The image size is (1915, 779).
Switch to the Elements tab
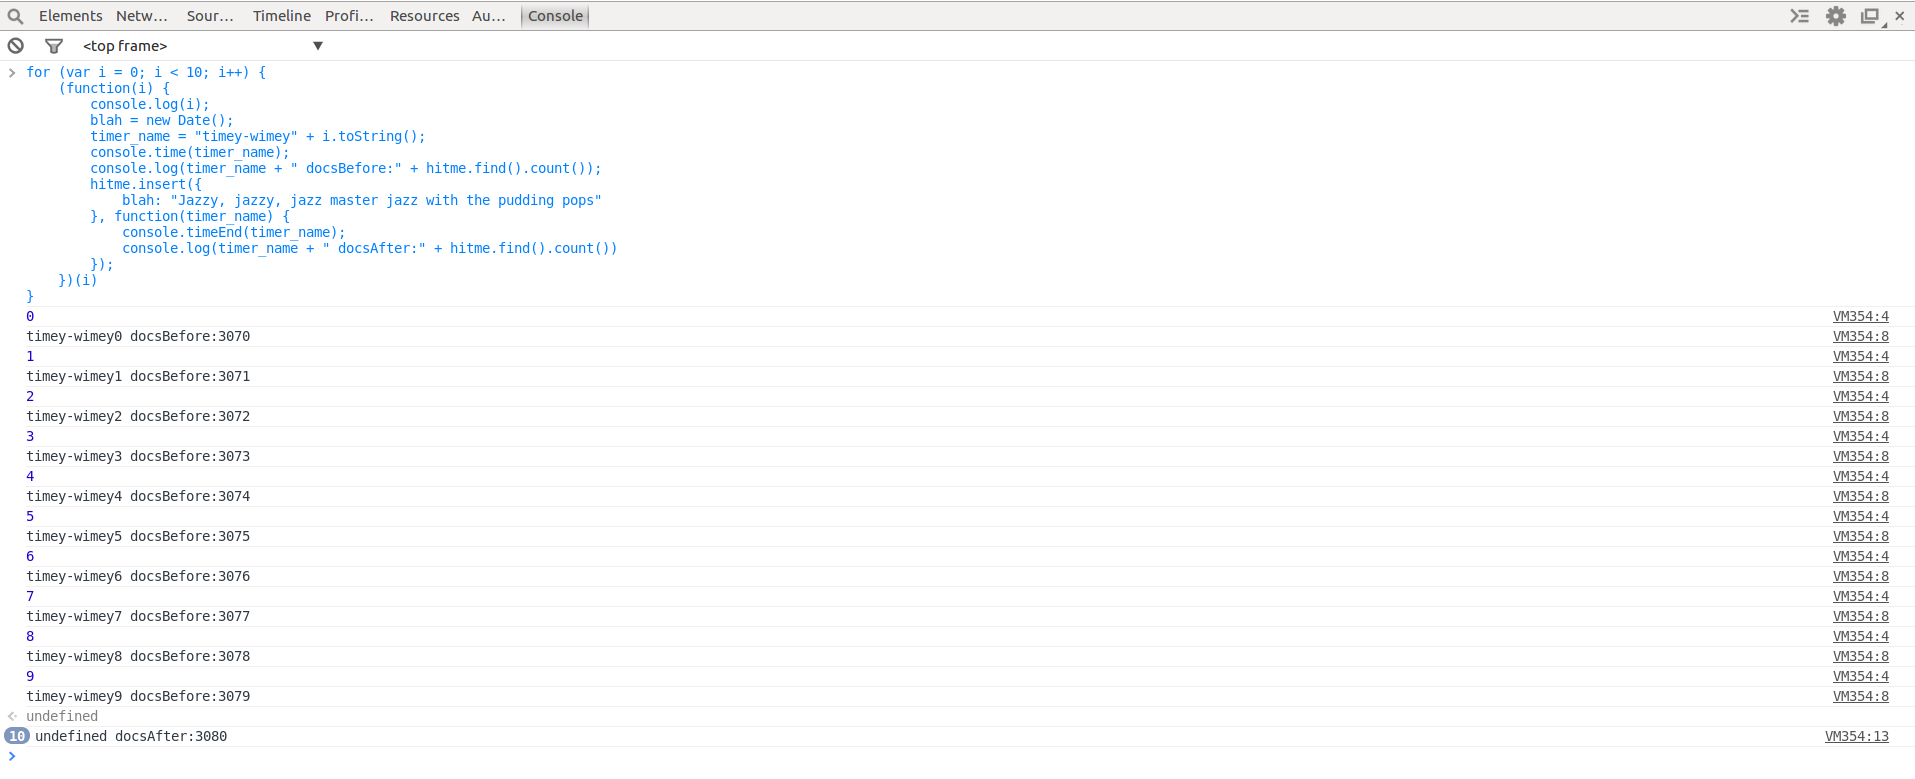[70, 16]
